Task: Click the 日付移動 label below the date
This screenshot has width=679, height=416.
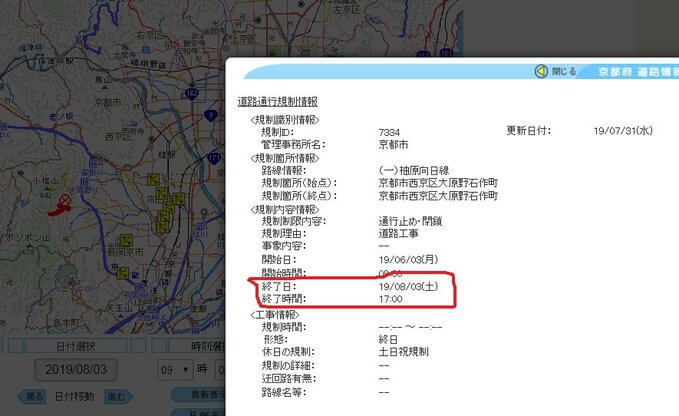Action: [x=74, y=397]
